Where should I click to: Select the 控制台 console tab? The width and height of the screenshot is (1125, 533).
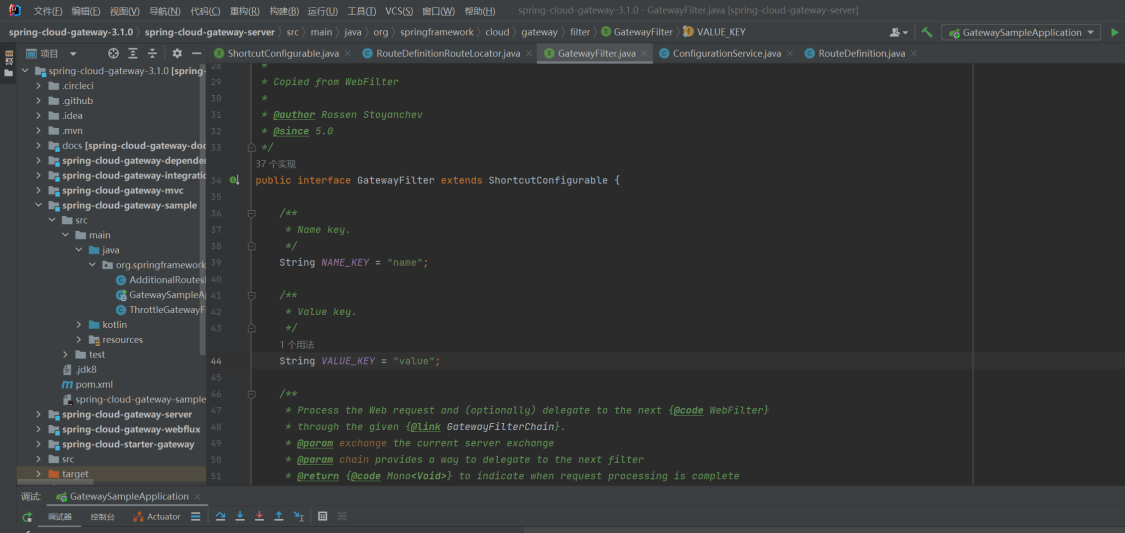(102, 517)
